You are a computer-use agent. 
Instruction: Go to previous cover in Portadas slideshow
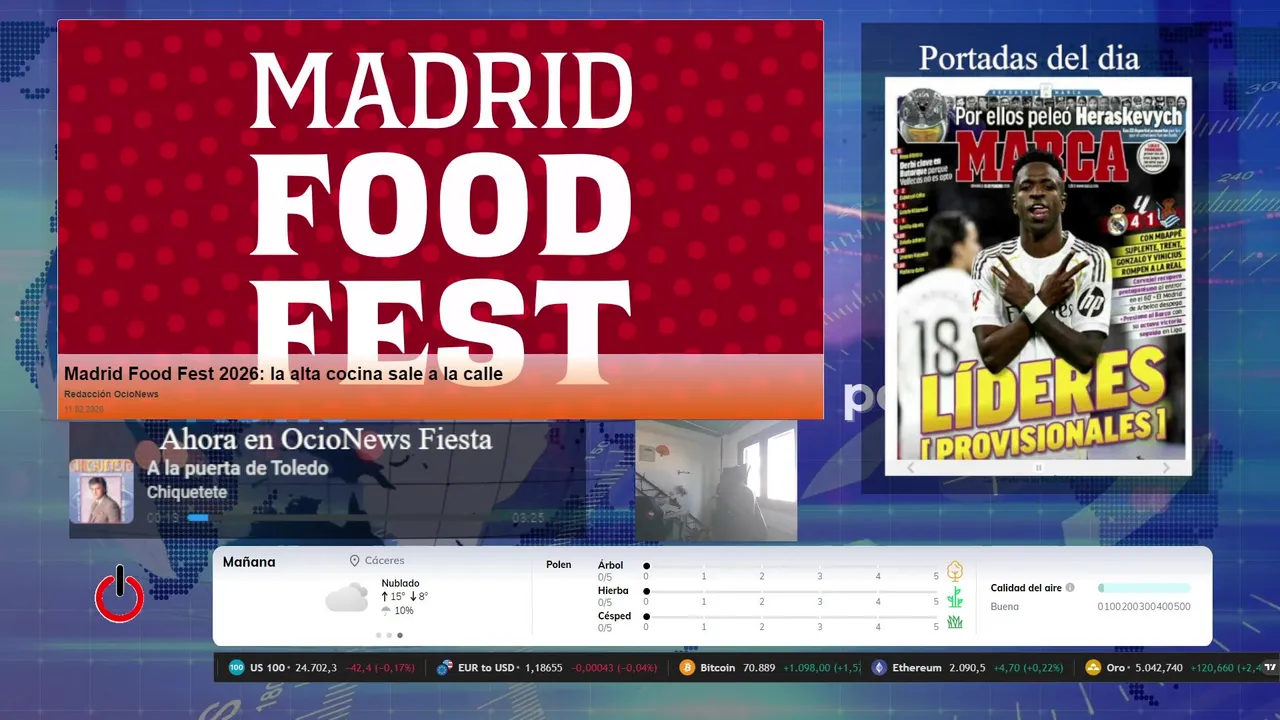click(910, 468)
